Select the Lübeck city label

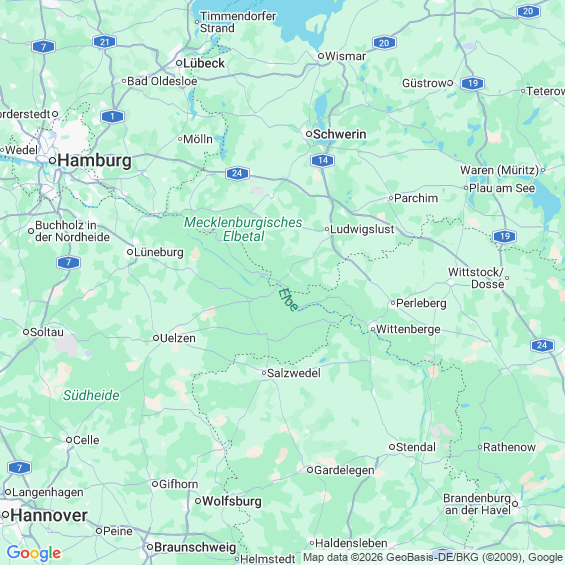click(204, 63)
